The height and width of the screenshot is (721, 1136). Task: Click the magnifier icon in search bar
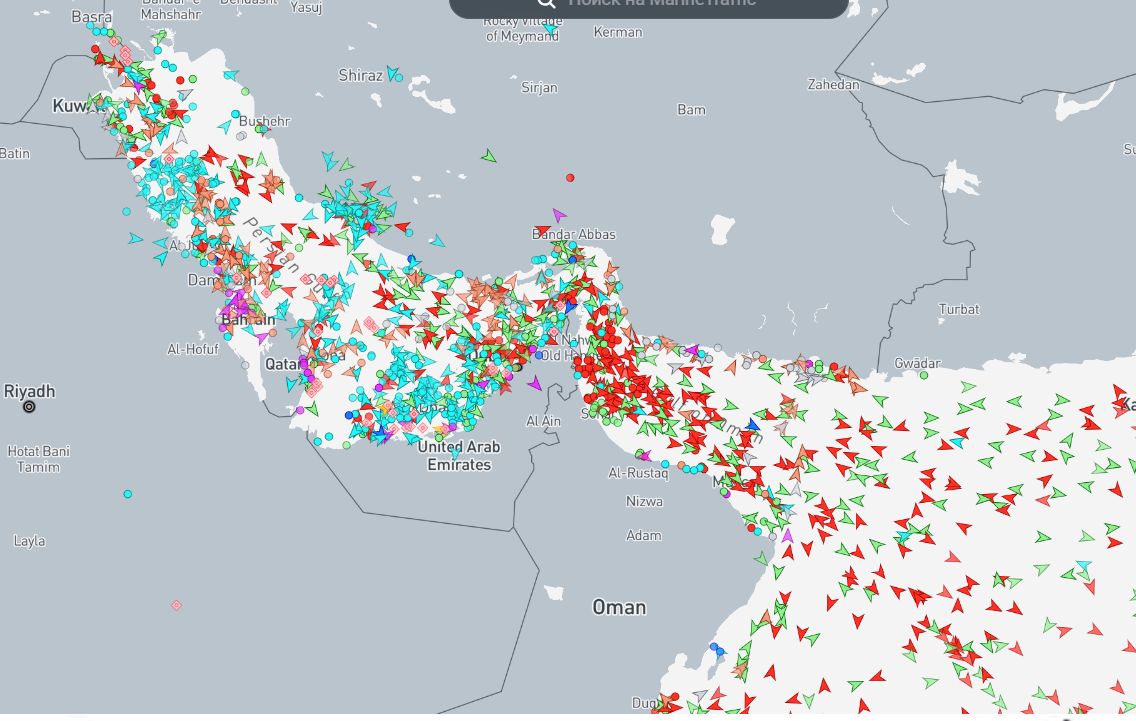click(x=546, y=4)
